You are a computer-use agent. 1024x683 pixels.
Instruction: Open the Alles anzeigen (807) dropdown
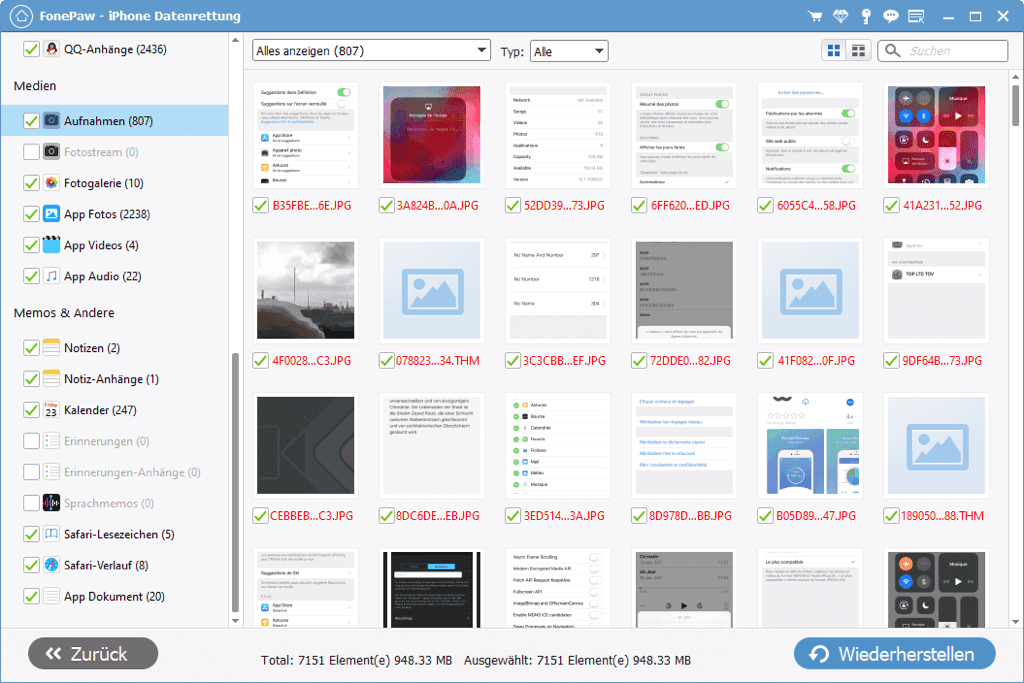[371, 50]
